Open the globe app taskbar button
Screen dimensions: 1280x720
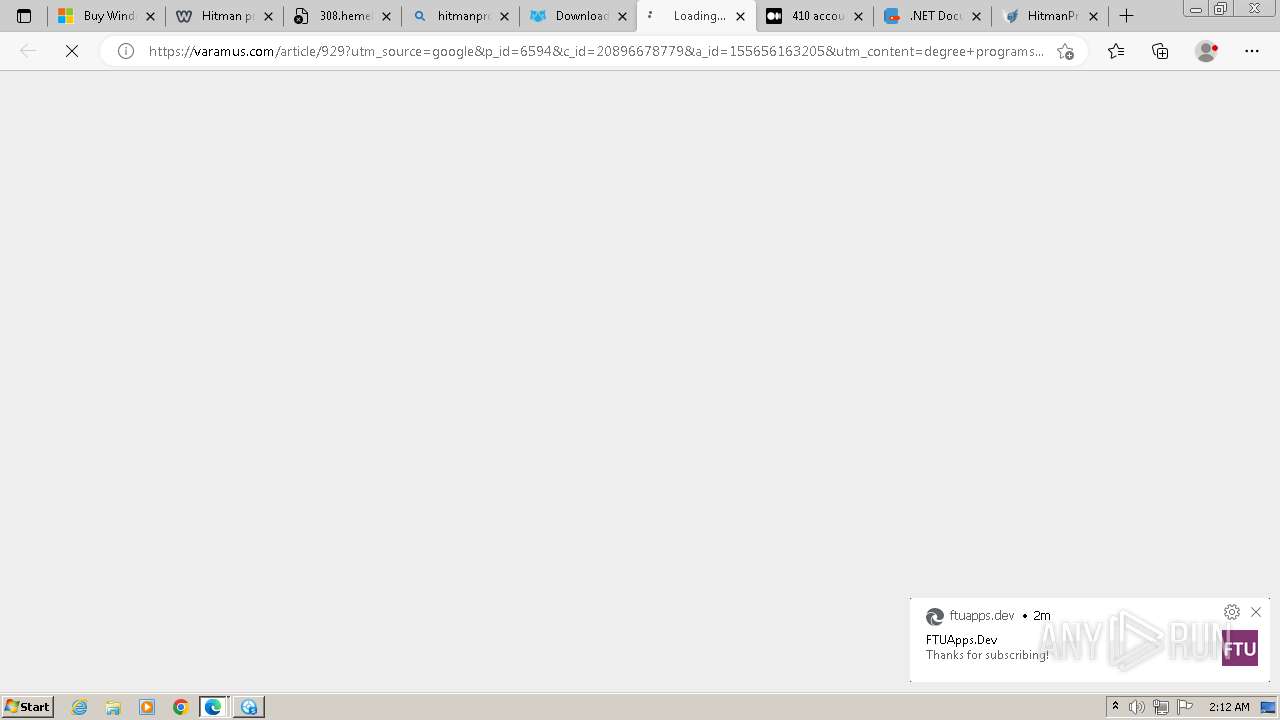(x=248, y=707)
